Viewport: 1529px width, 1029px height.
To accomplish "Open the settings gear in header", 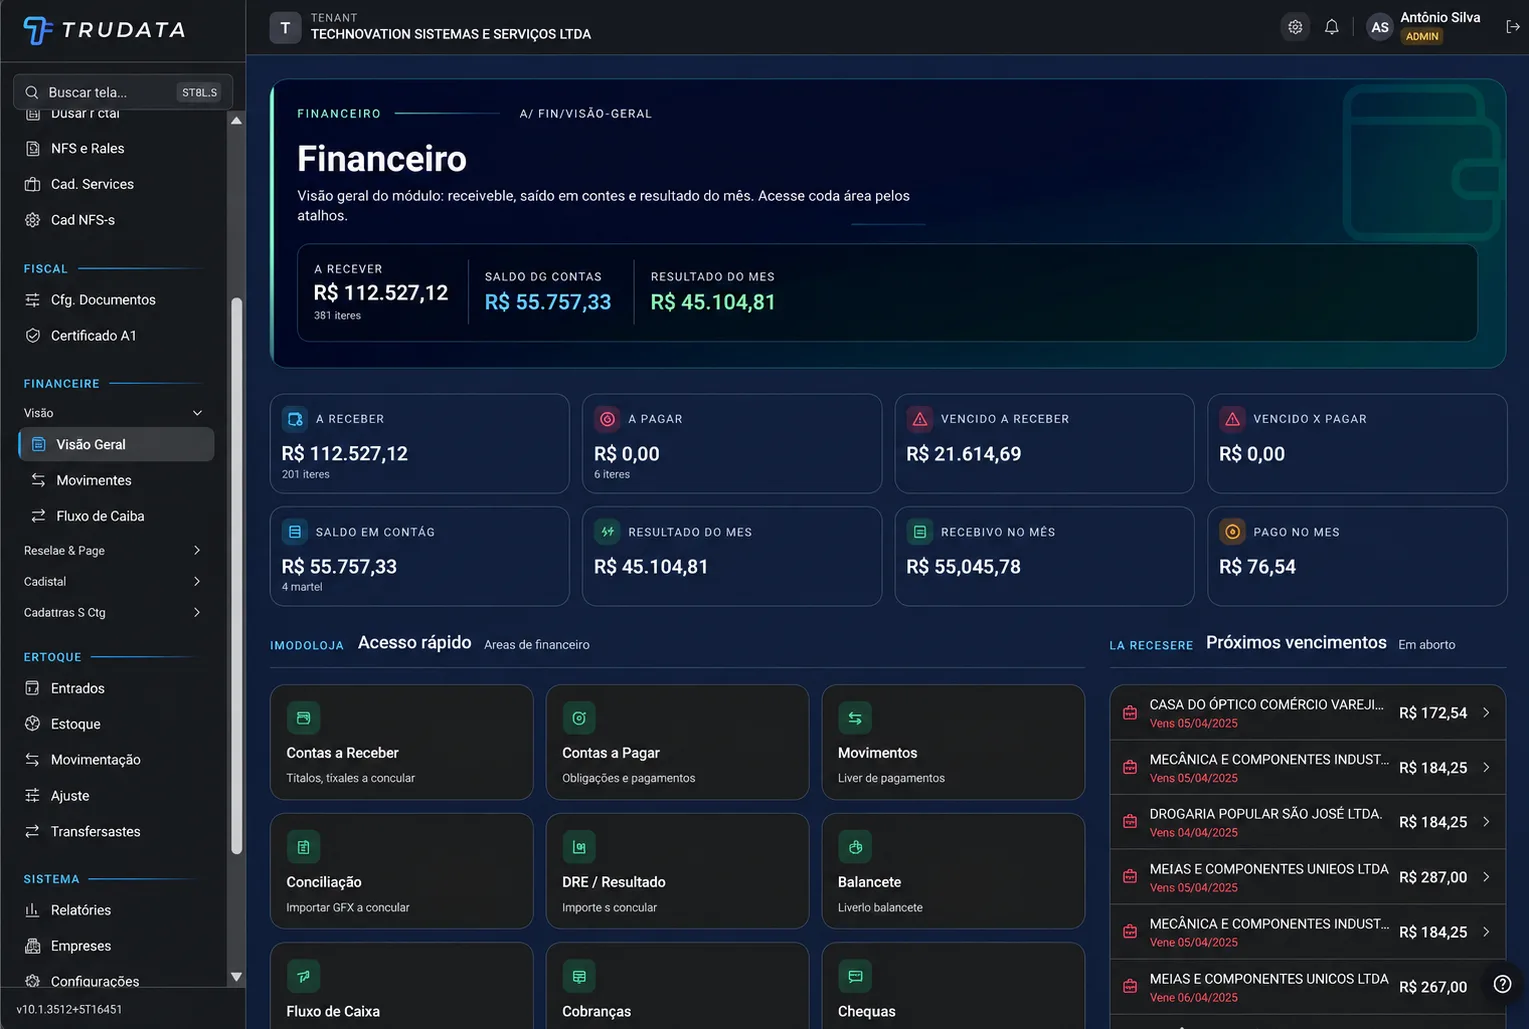I will pyautogui.click(x=1295, y=27).
